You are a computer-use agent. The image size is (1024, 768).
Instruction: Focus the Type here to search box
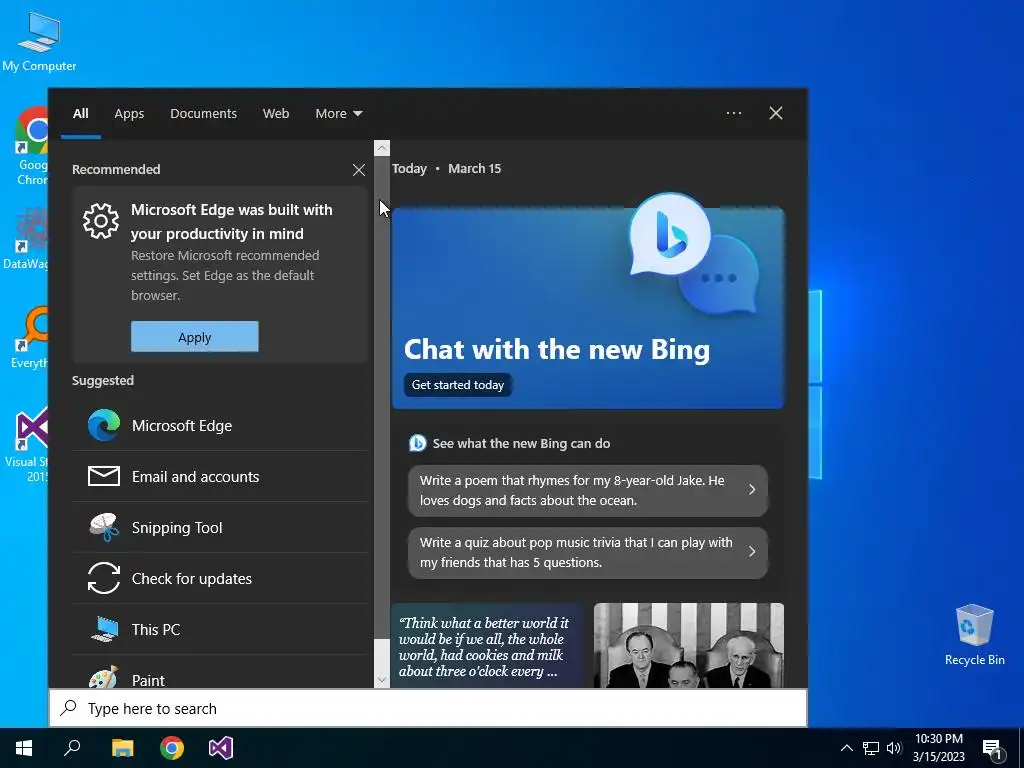tap(428, 709)
